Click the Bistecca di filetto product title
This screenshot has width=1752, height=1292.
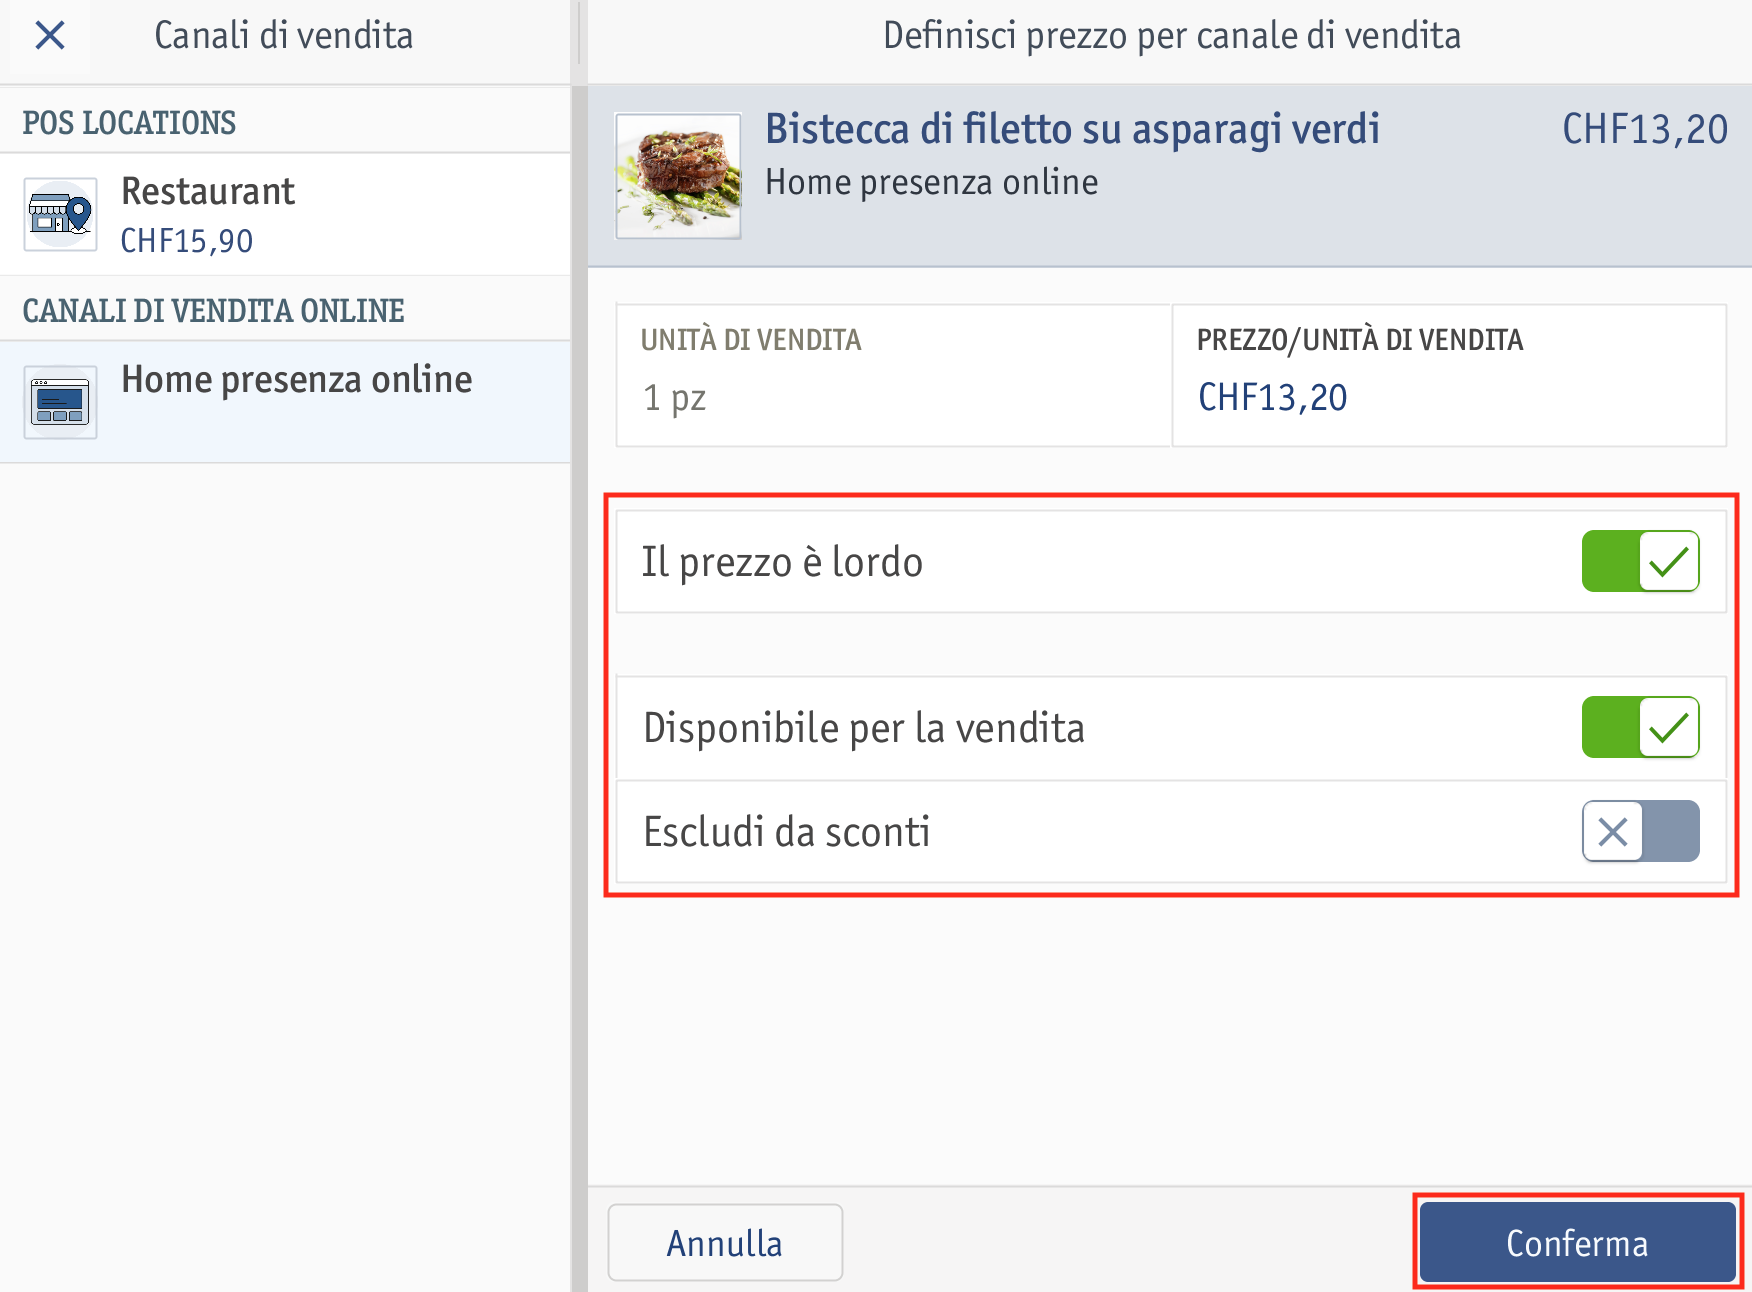1072,129
